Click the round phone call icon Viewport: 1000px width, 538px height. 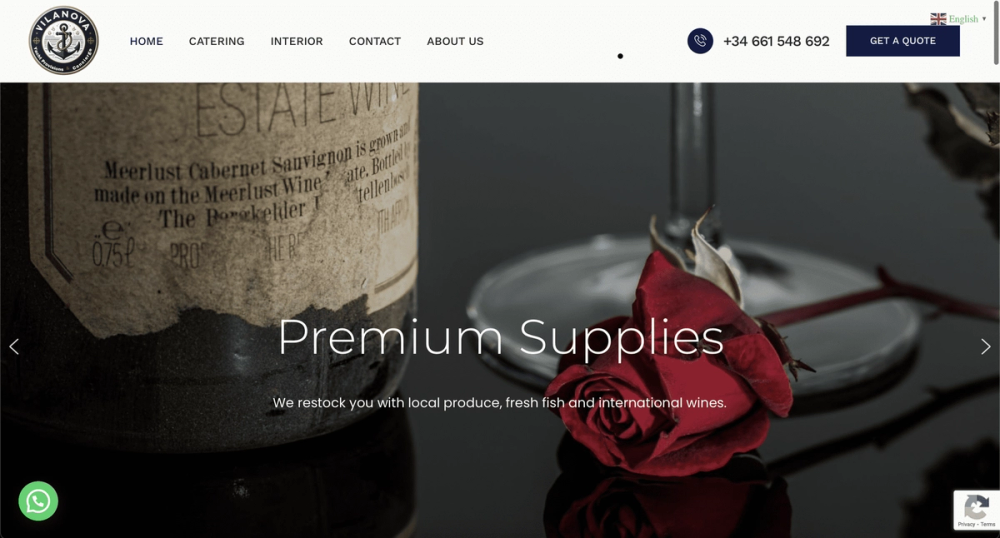click(x=700, y=41)
